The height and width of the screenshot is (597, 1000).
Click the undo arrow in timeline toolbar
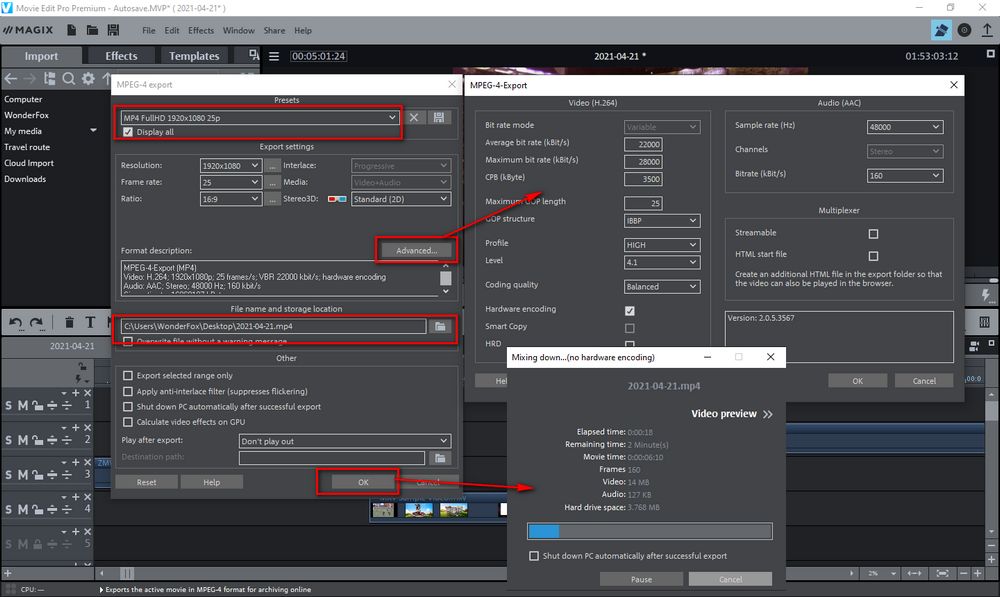pyautogui.click(x=16, y=322)
